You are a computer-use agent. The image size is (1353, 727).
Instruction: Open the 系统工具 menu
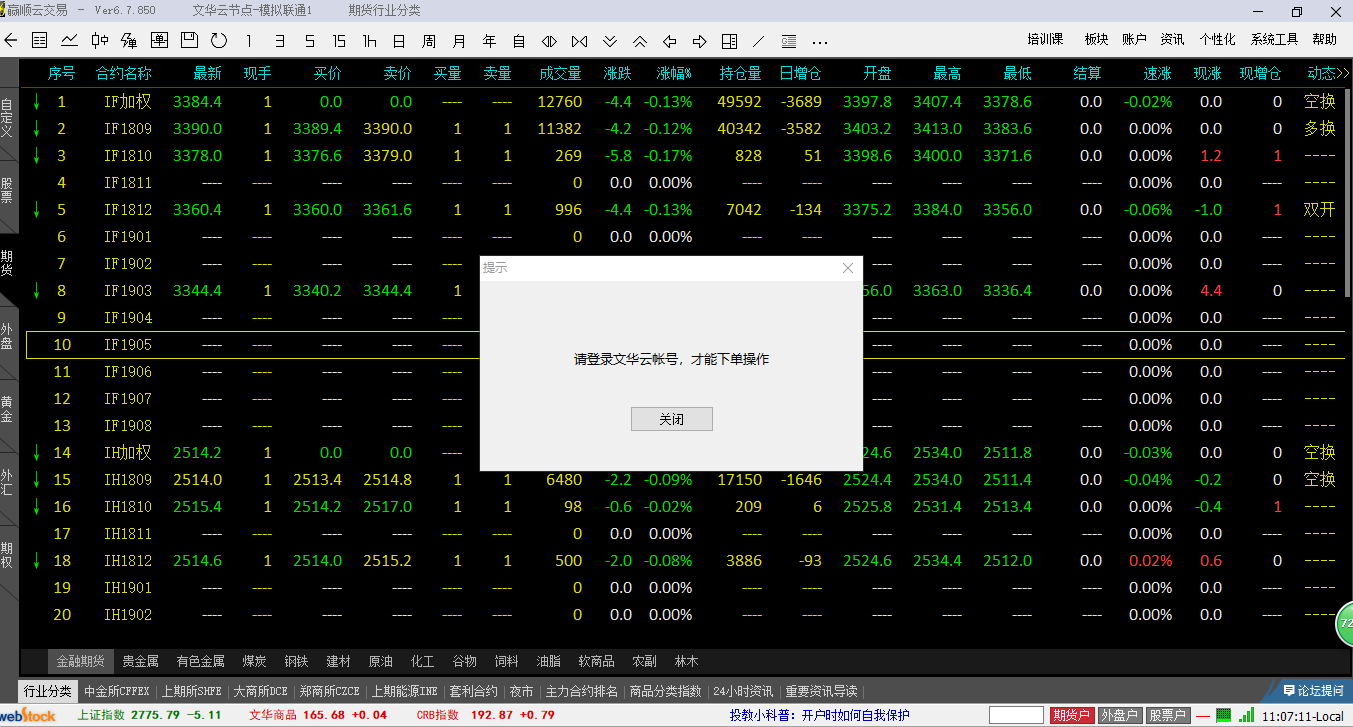pyautogui.click(x=1274, y=40)
